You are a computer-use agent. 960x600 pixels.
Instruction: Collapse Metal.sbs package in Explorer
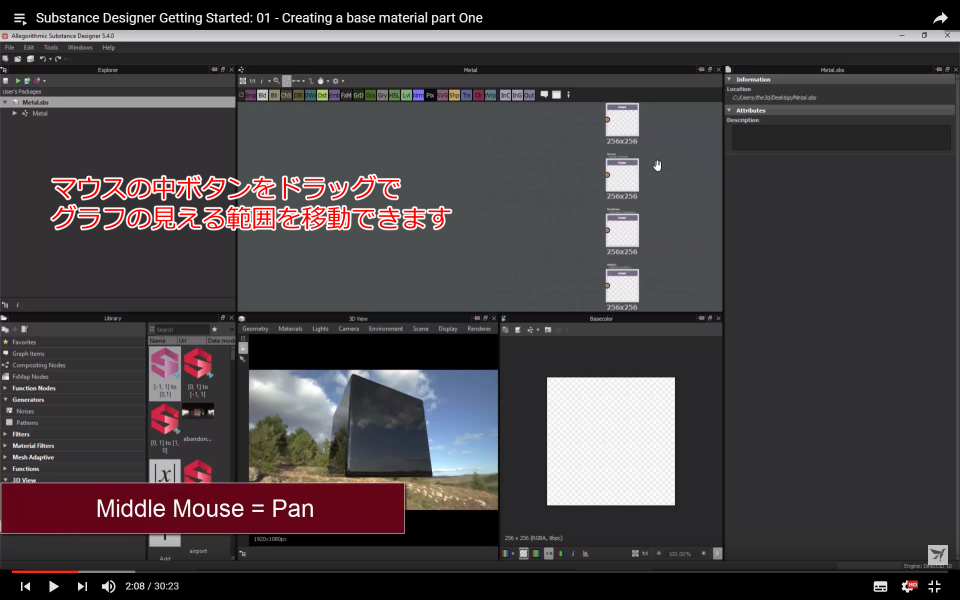[x=6, y=102]
